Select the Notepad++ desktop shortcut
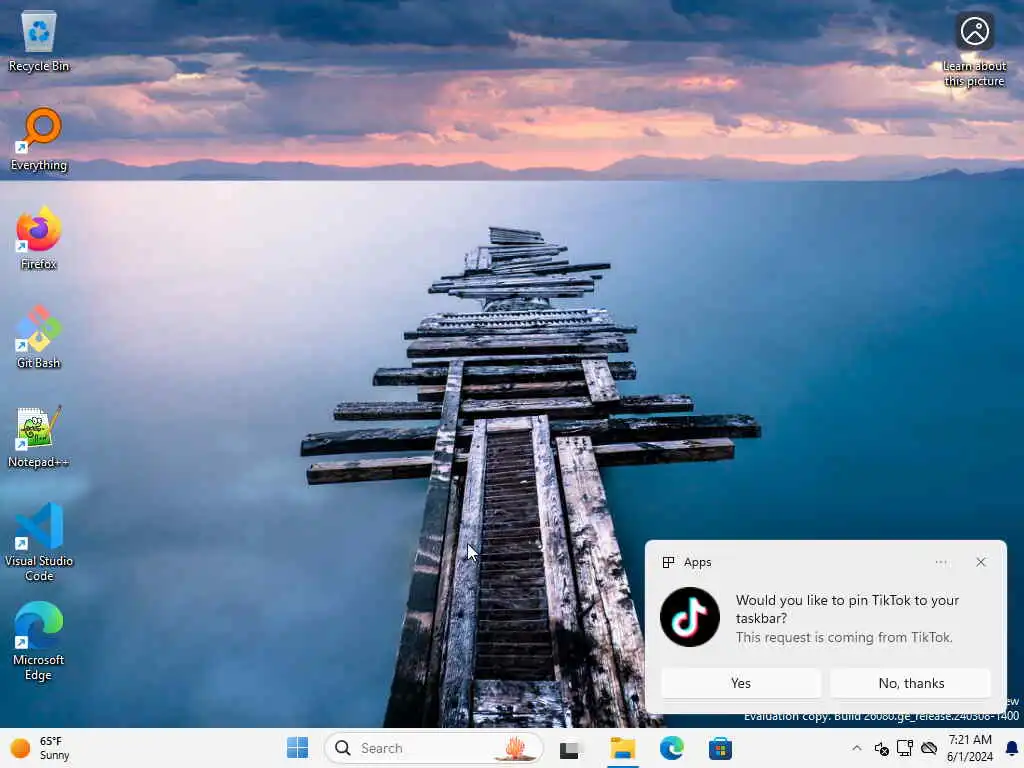1024x768 pixels. (39, 436)
